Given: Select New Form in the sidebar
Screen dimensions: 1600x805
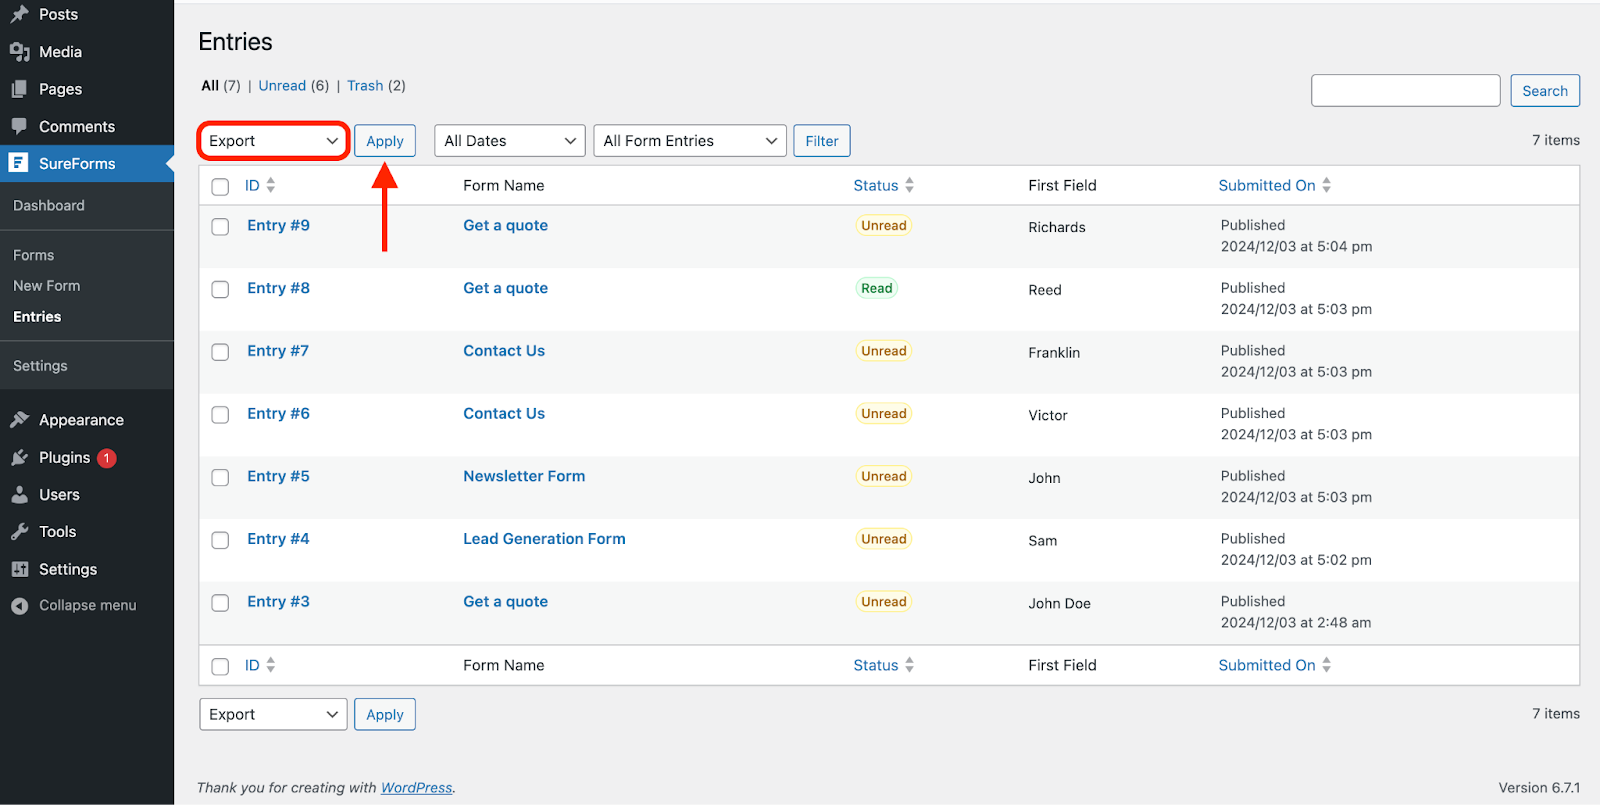Looking at the screenshot, I should click(47, 286).
